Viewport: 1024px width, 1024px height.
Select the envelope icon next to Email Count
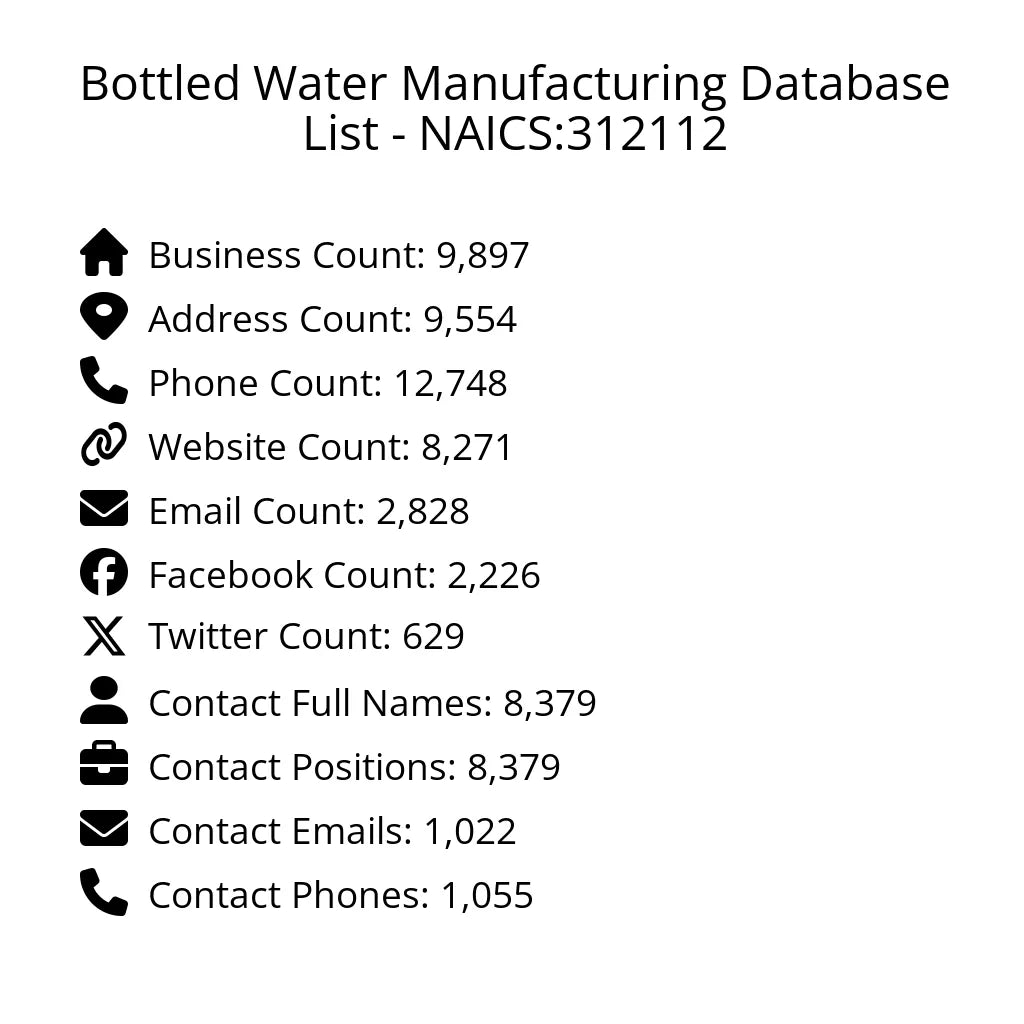[x=104, y=509]
